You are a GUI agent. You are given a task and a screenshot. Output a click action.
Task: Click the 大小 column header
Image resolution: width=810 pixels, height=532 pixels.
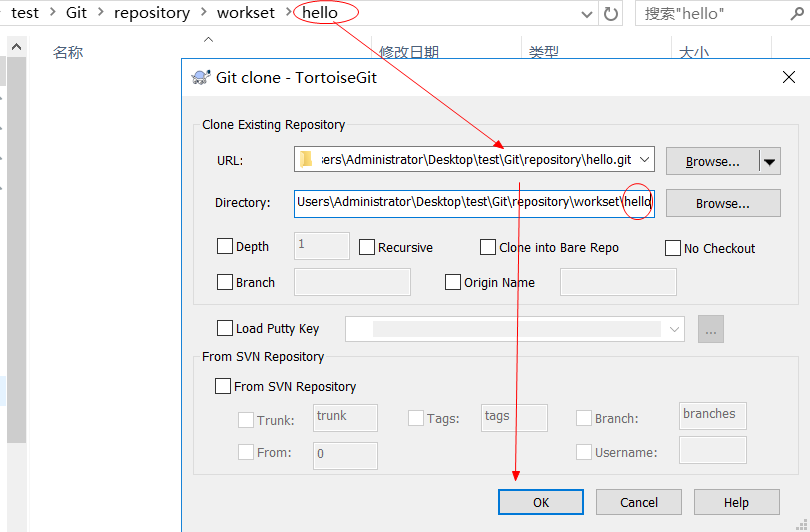(693, 52)
